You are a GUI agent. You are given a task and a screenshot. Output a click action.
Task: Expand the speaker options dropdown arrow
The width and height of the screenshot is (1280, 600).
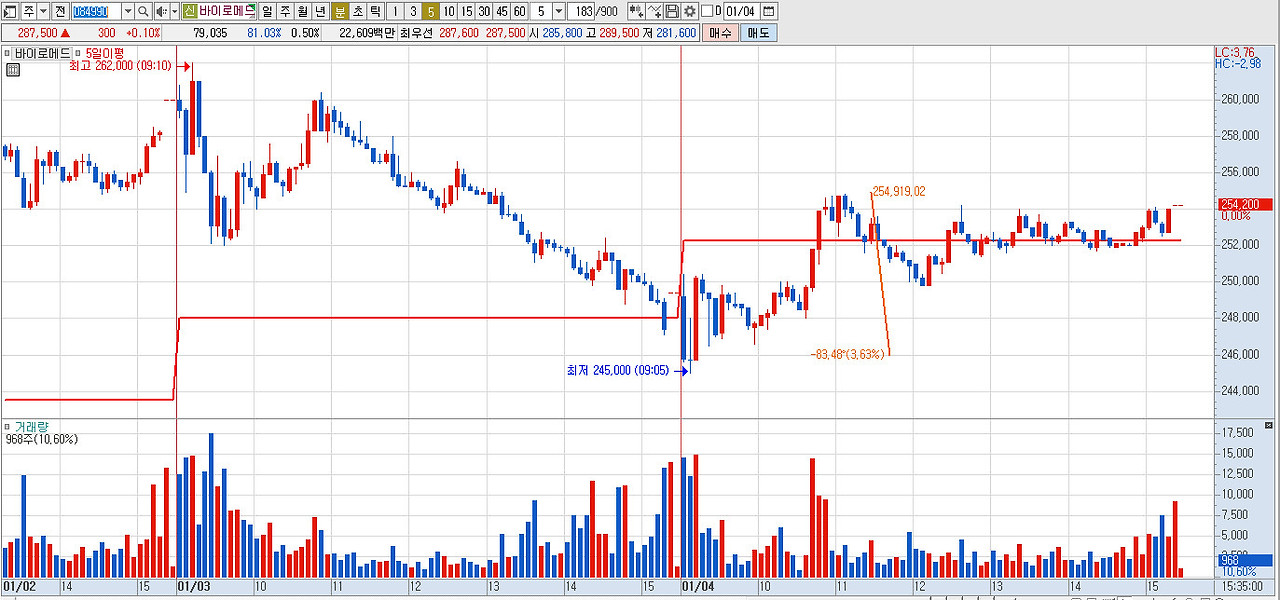pyautogui.click(x=174, y=11)
